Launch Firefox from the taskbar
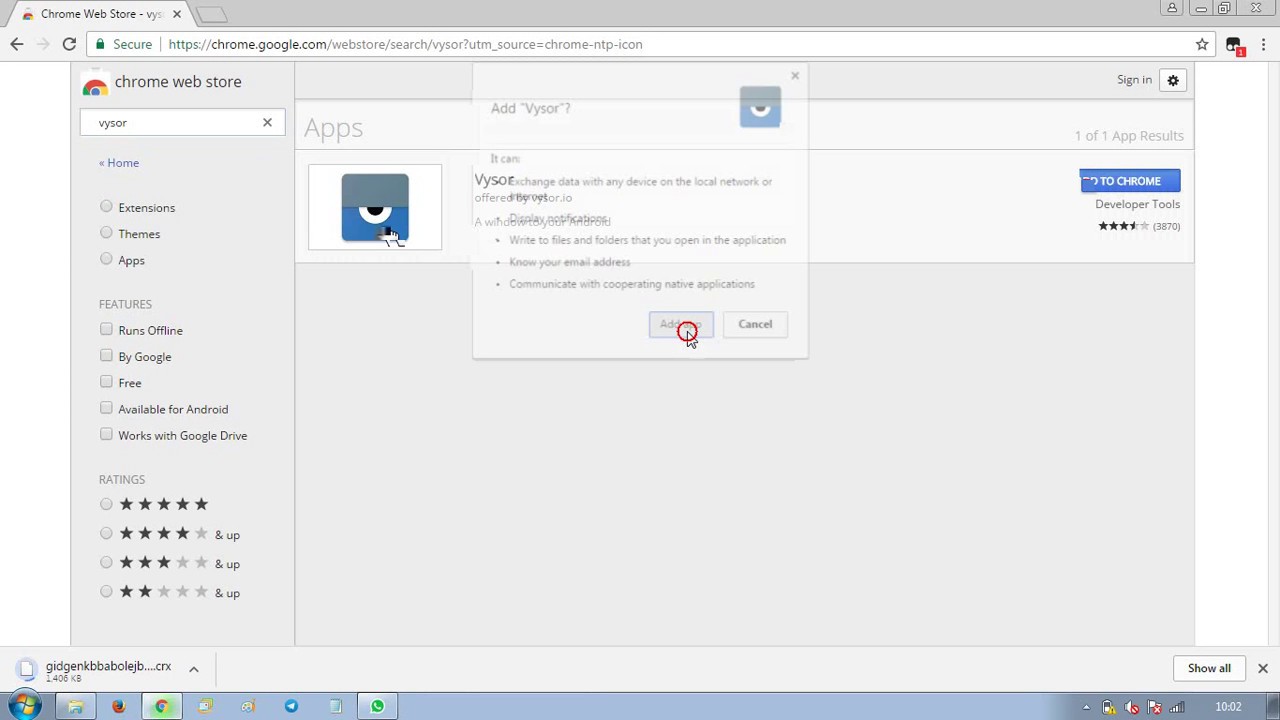 118,707
